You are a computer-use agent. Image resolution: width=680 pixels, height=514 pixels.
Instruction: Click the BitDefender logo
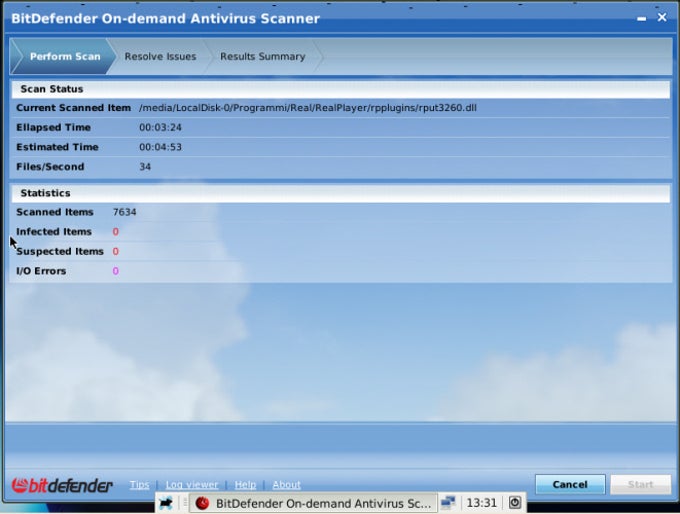(62, 485)
